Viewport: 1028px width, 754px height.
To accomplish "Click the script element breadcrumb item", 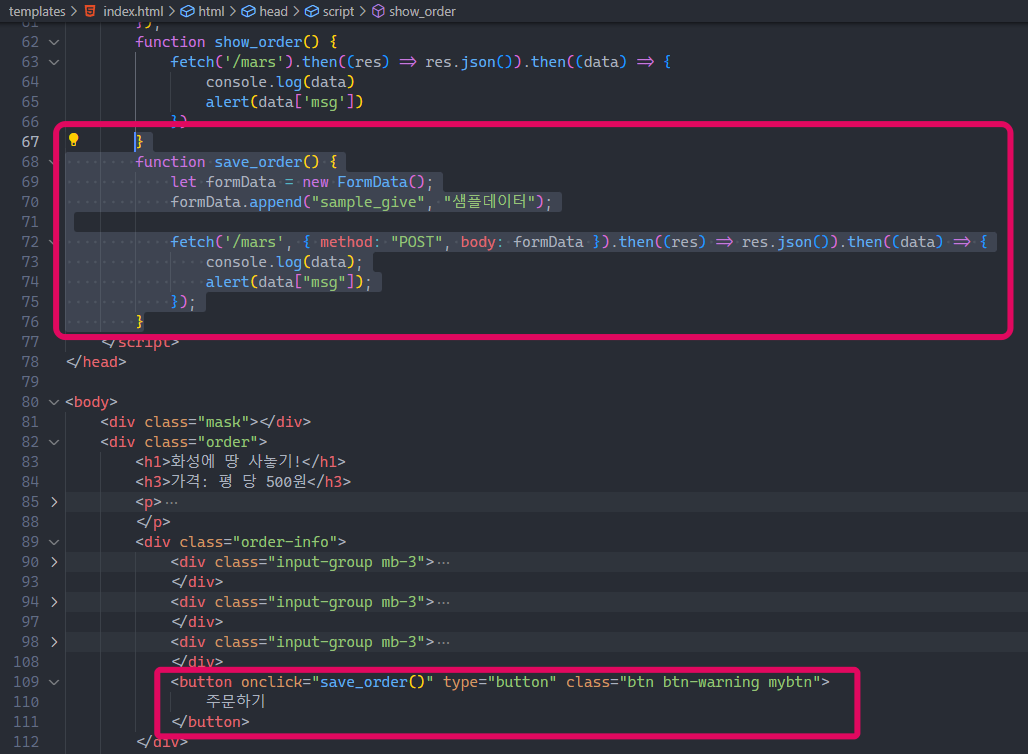I will point(330,11).
